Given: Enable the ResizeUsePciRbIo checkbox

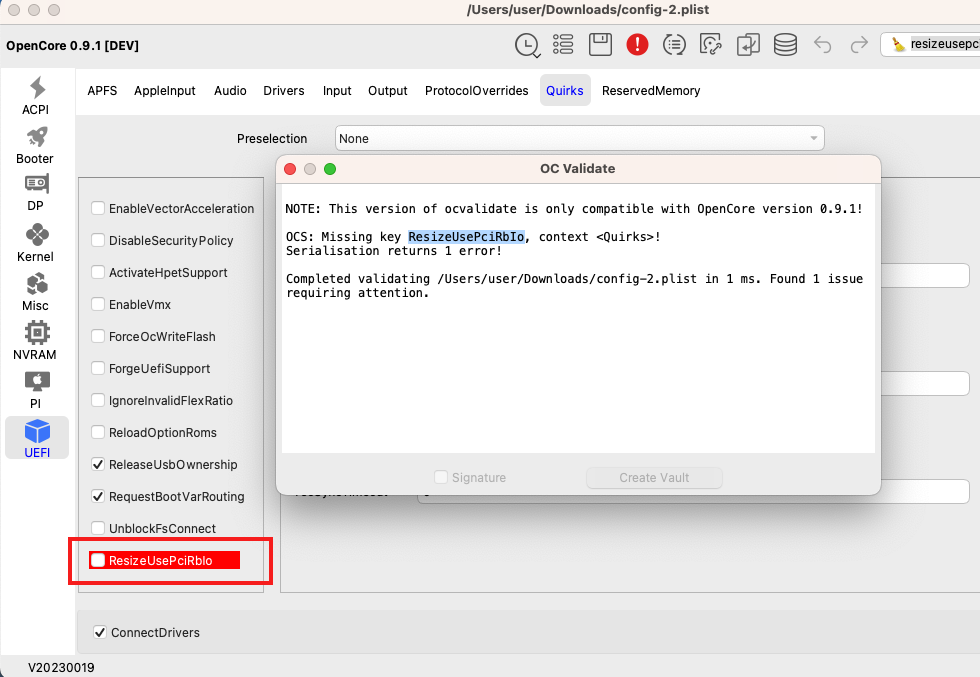Looking at the screenshot, I should tap(98, 561).
